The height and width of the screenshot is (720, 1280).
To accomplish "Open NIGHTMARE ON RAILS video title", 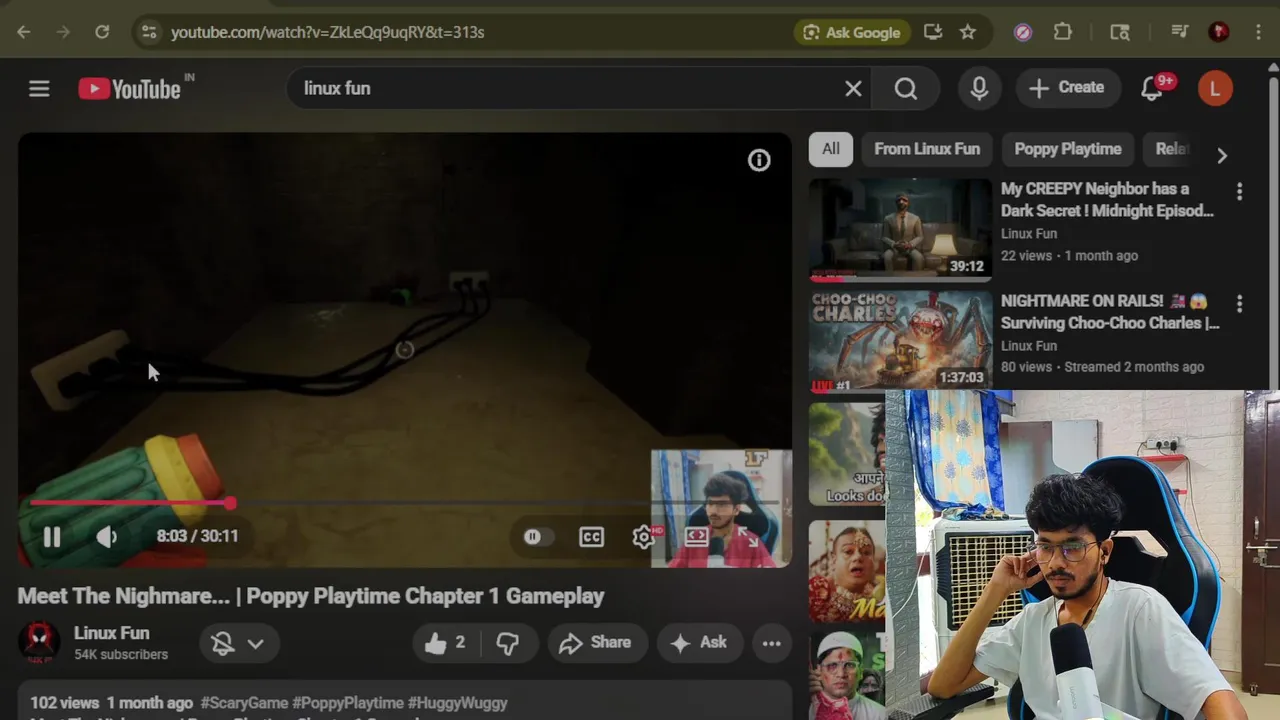I will (1110, 311).
